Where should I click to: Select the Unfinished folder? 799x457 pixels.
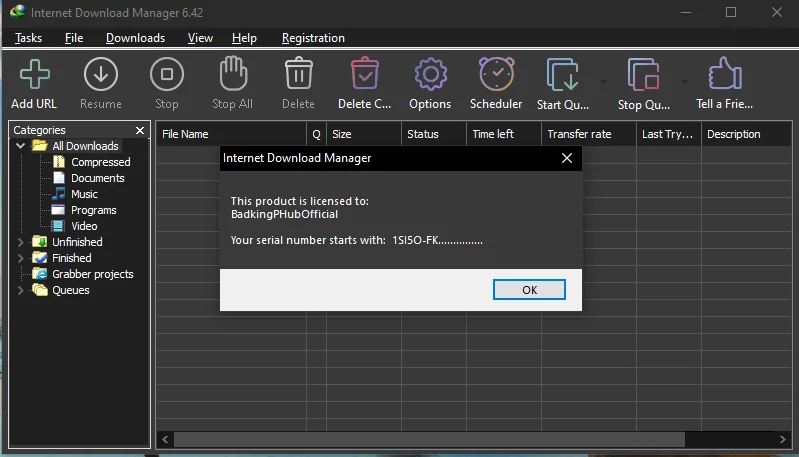[77, 242]
